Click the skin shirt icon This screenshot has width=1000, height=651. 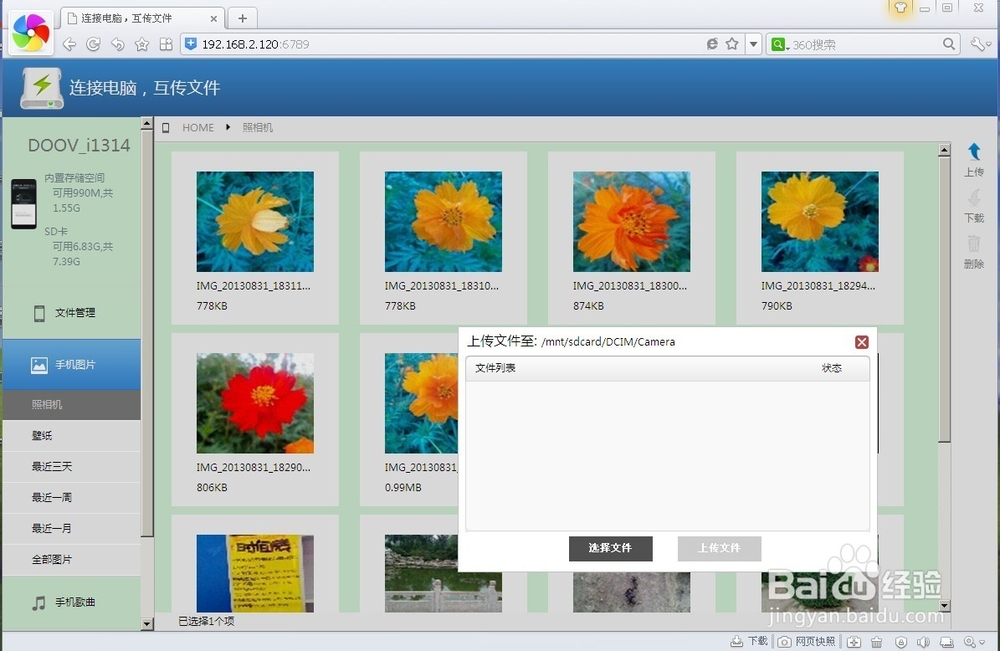[901, 8]
